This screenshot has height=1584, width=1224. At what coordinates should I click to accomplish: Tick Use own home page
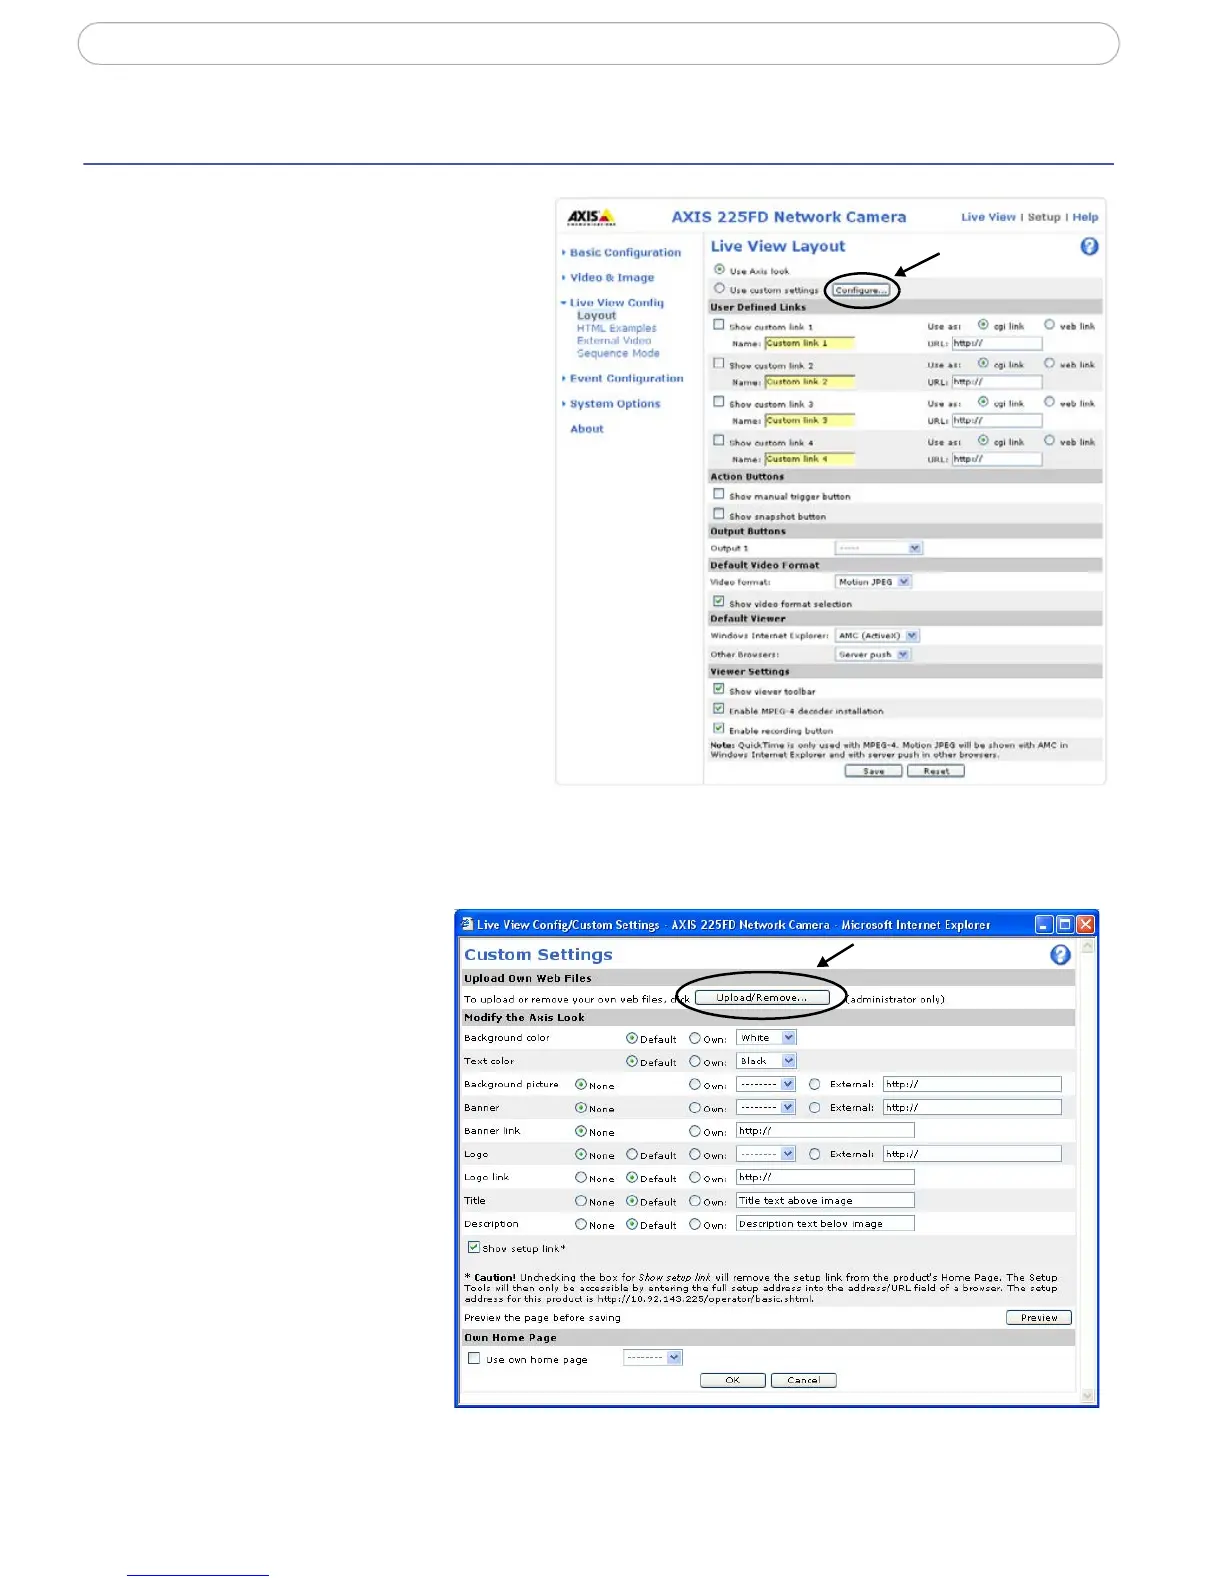474,1358
